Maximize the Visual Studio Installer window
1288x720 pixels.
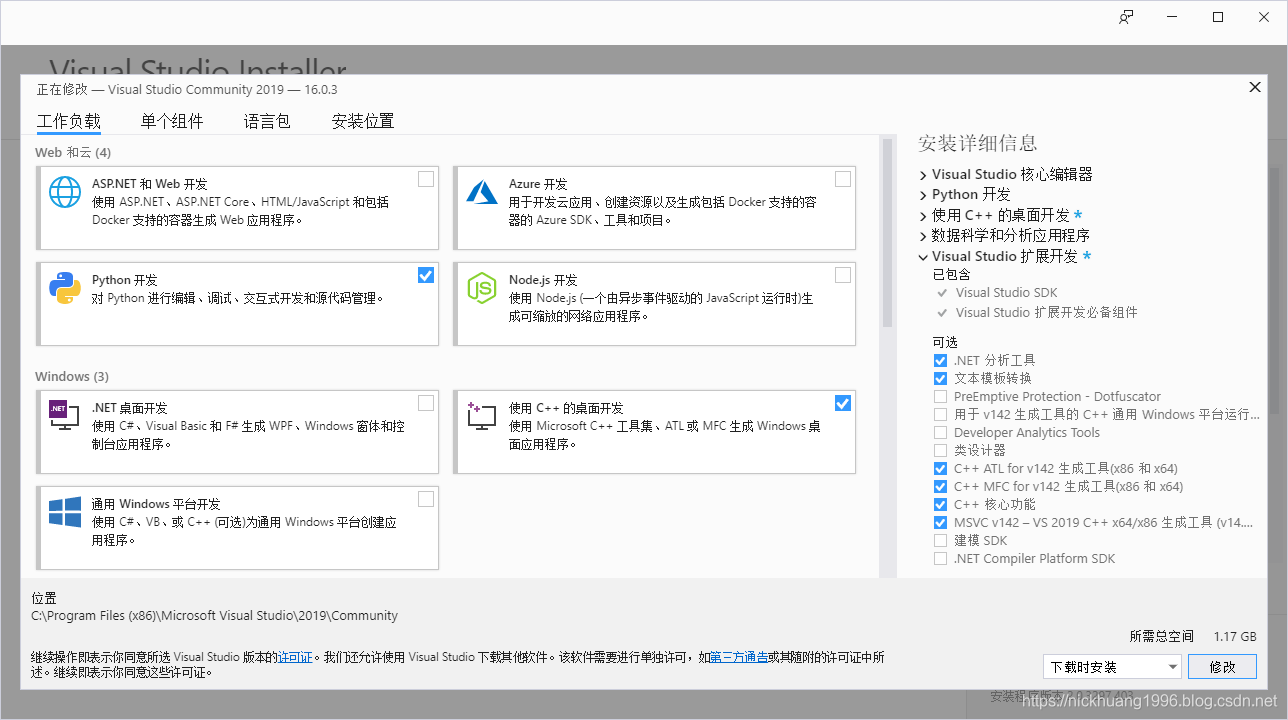pyautogui.click(x=1218, y=17)
